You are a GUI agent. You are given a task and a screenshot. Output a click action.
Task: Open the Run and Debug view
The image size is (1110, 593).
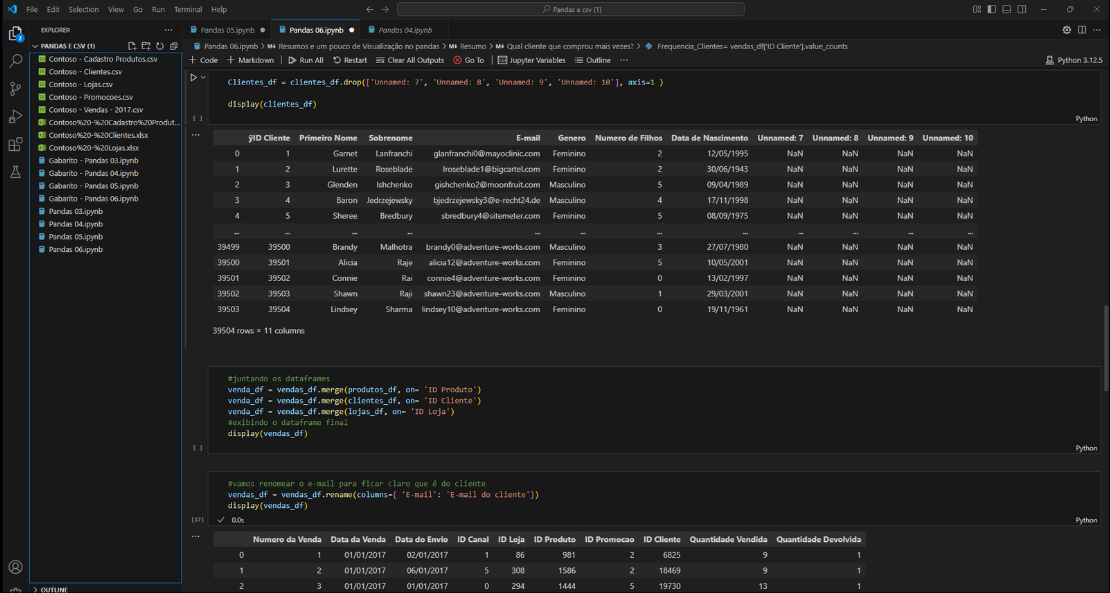[15, 117]
